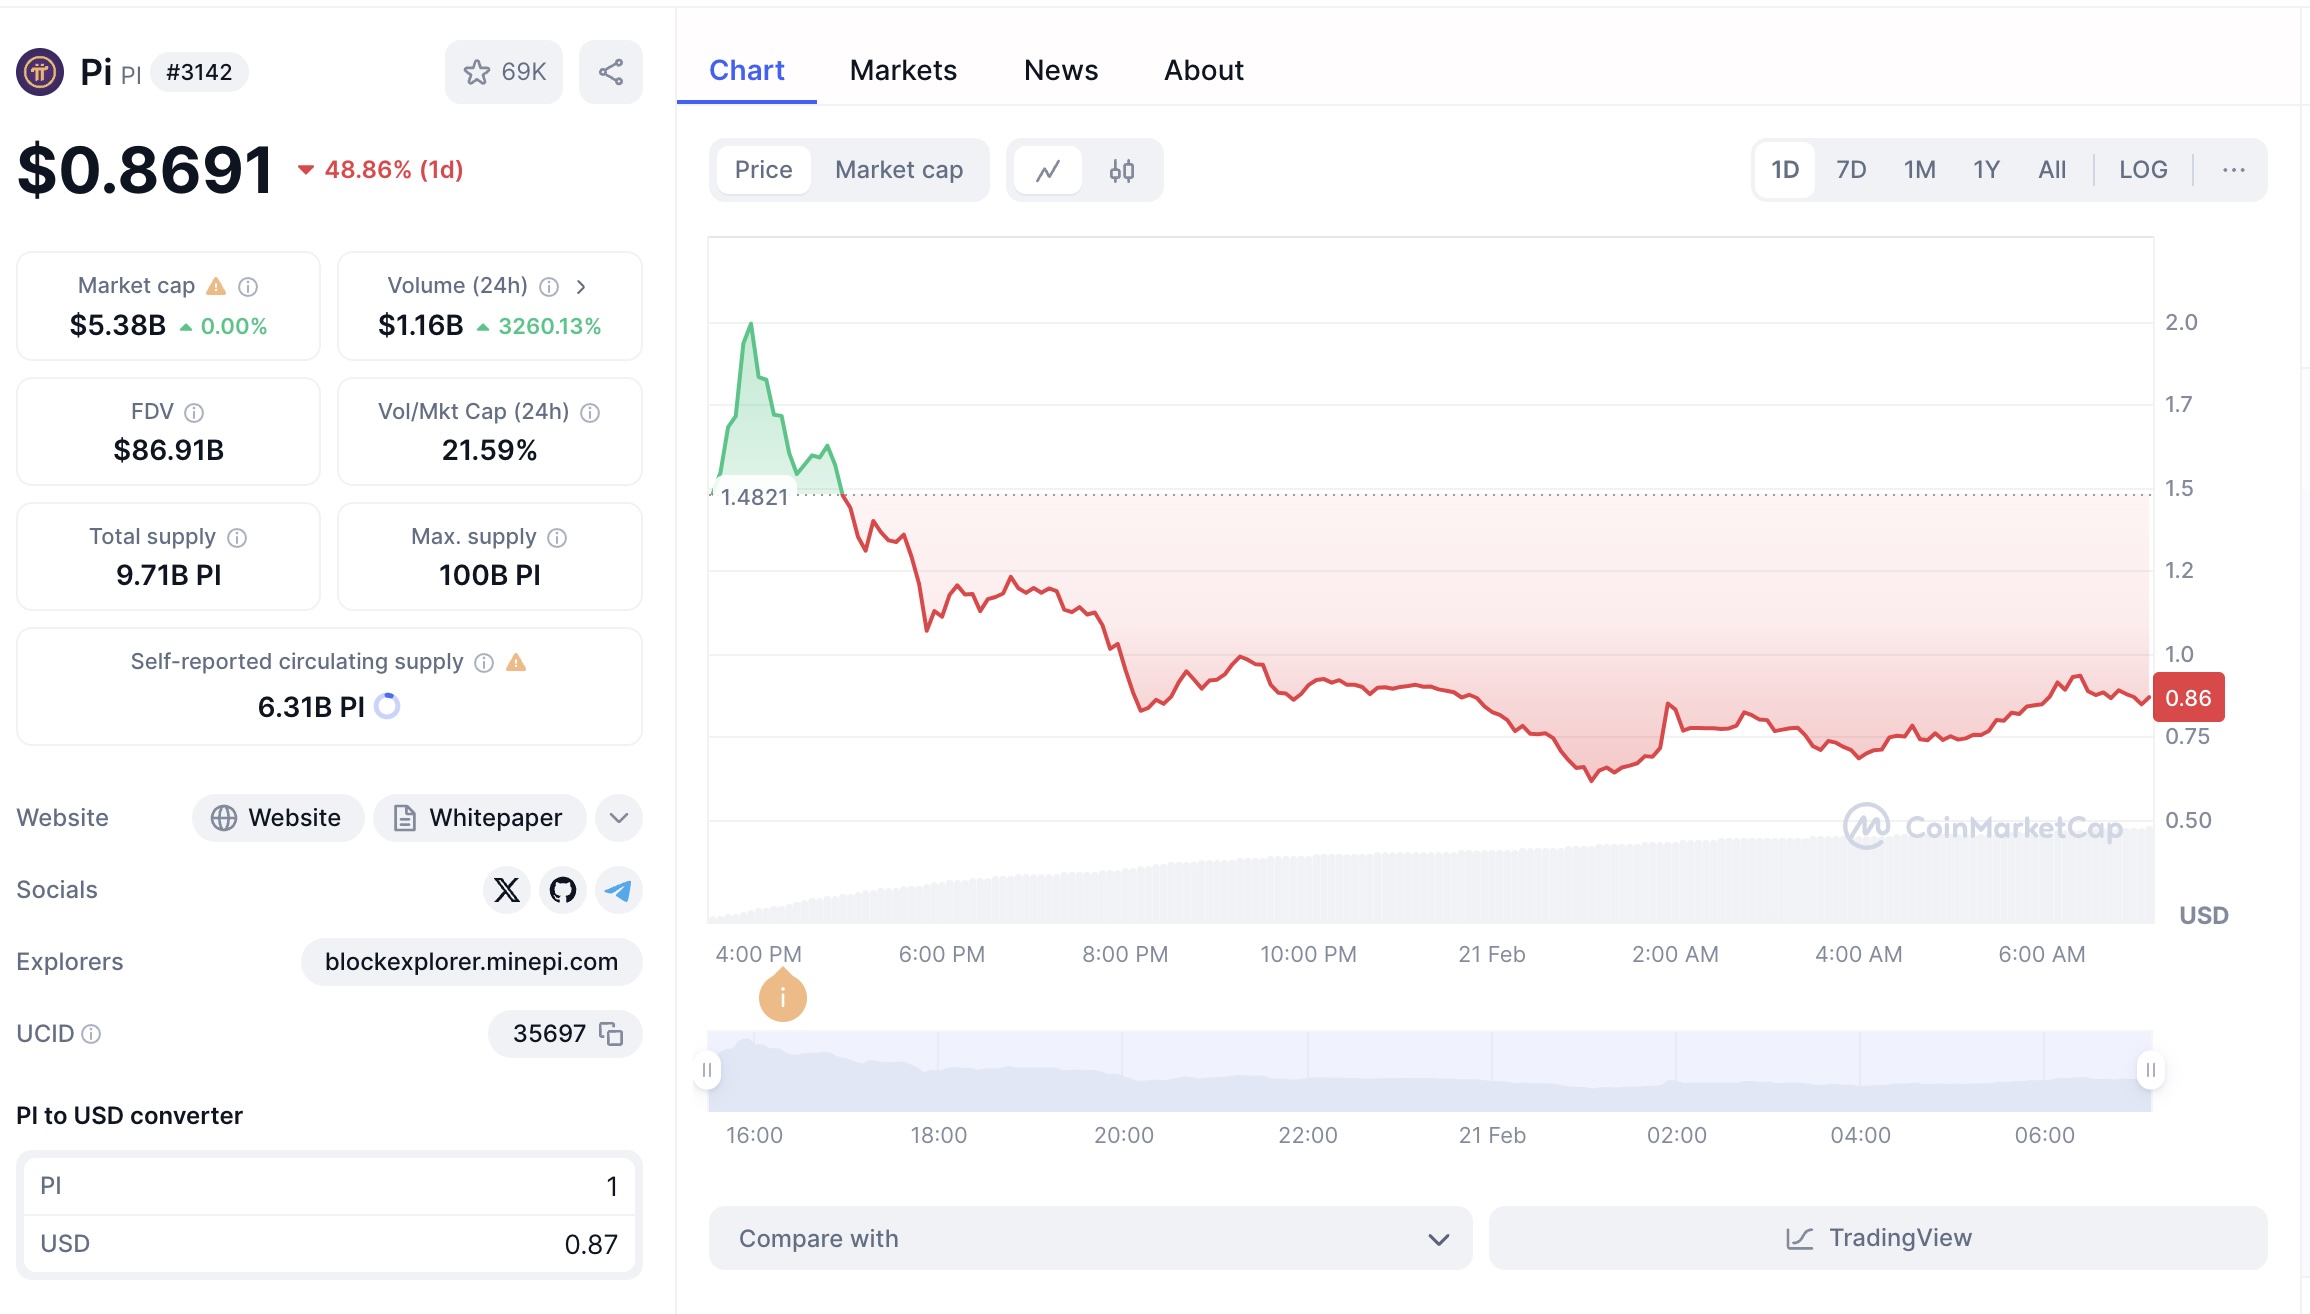Open the chart more options ellipsis
Viewport: 2310px width, 1314px height.
pos(2234,170)
